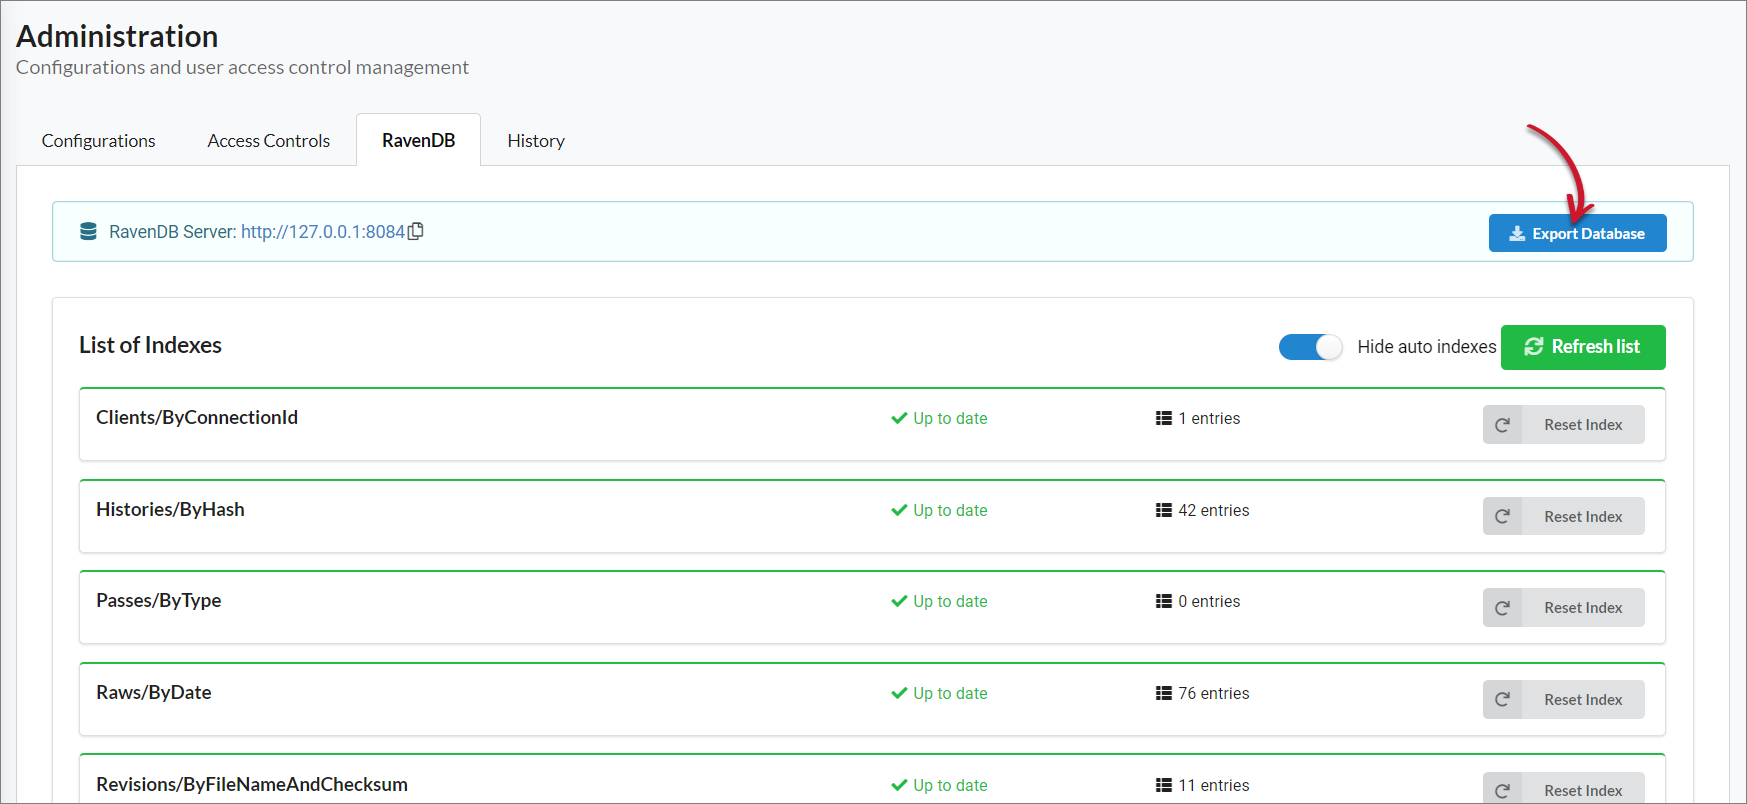This screenshot has width=1747, height=804.
Task: Reset Index for Revisions/ByFileNameAndChecksum
Action: (x=1564, y=788)
